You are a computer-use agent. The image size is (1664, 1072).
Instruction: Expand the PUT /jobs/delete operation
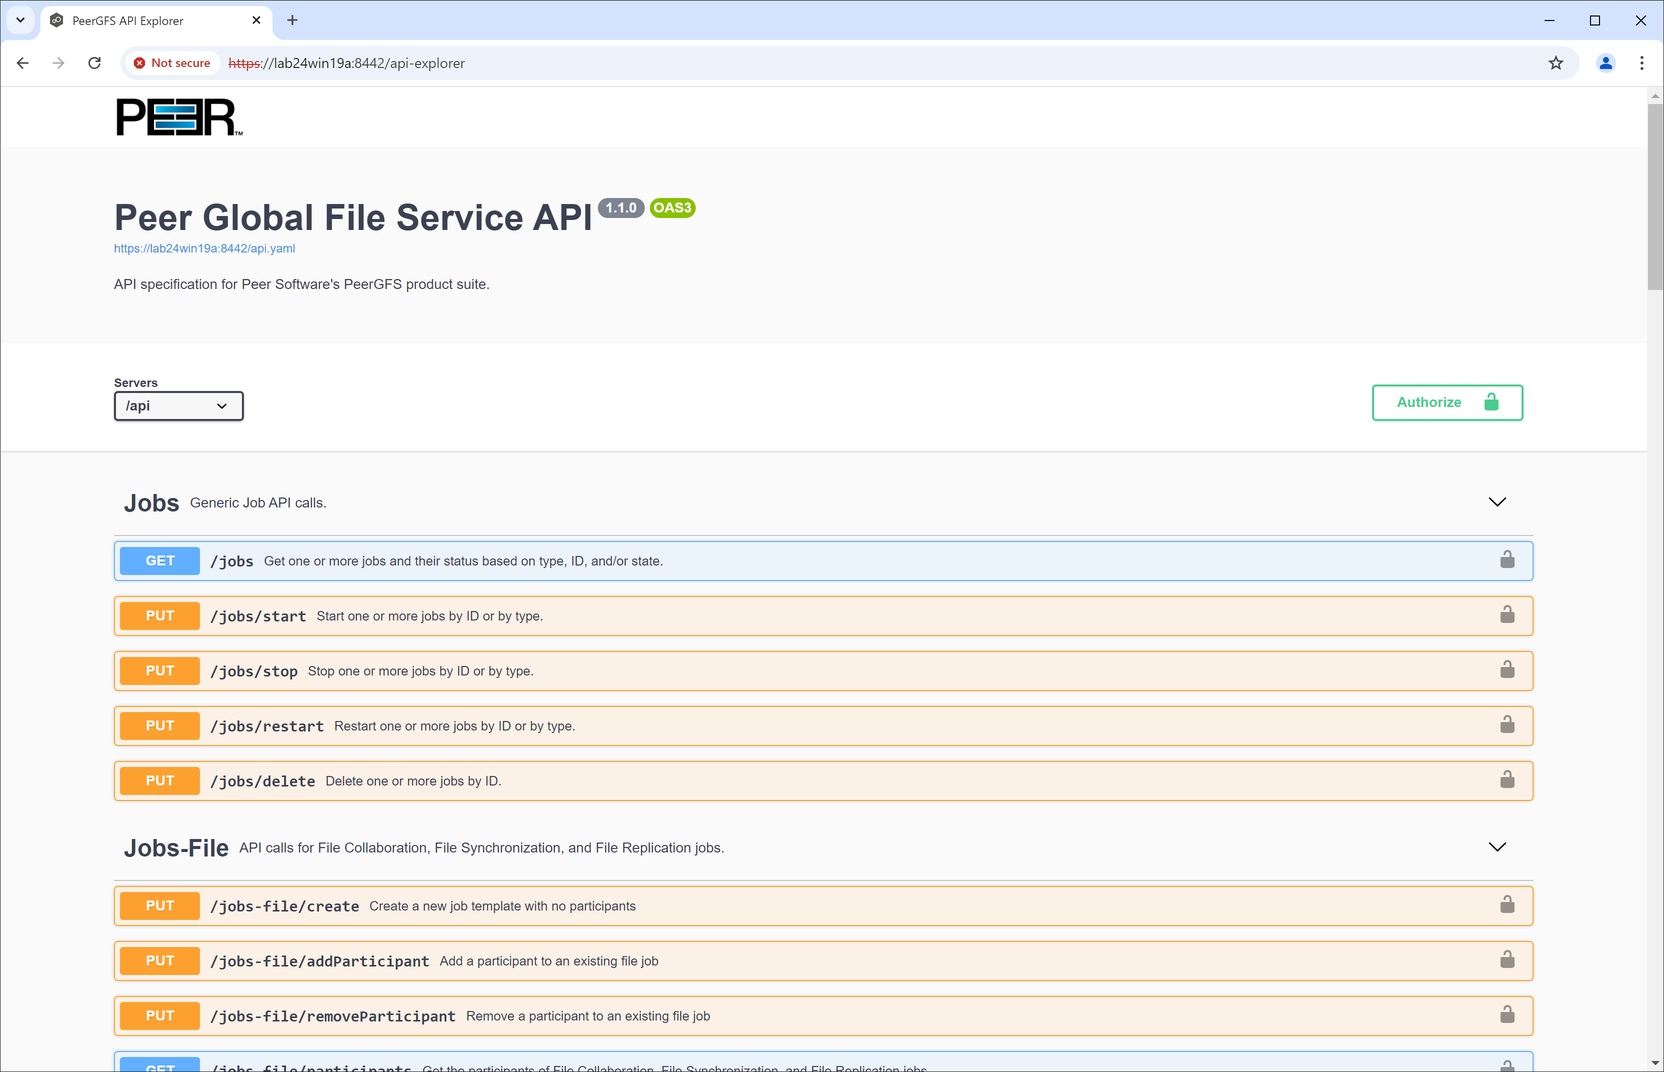(x=824, y=781)
